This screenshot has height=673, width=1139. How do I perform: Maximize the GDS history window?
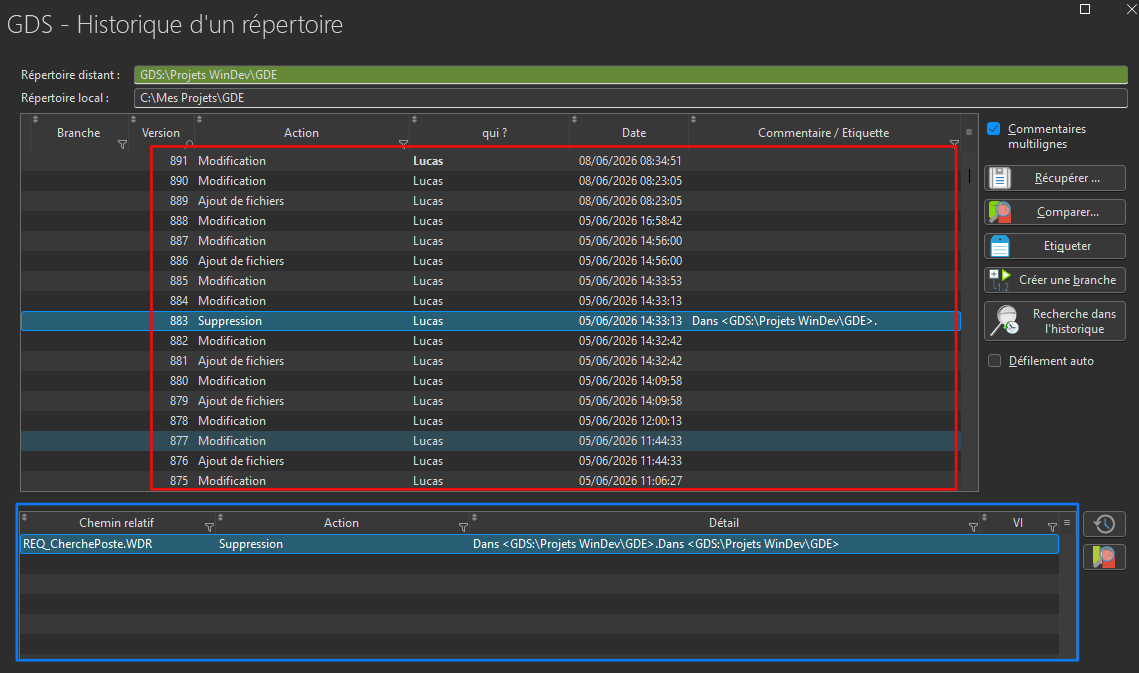point(1085,9)
